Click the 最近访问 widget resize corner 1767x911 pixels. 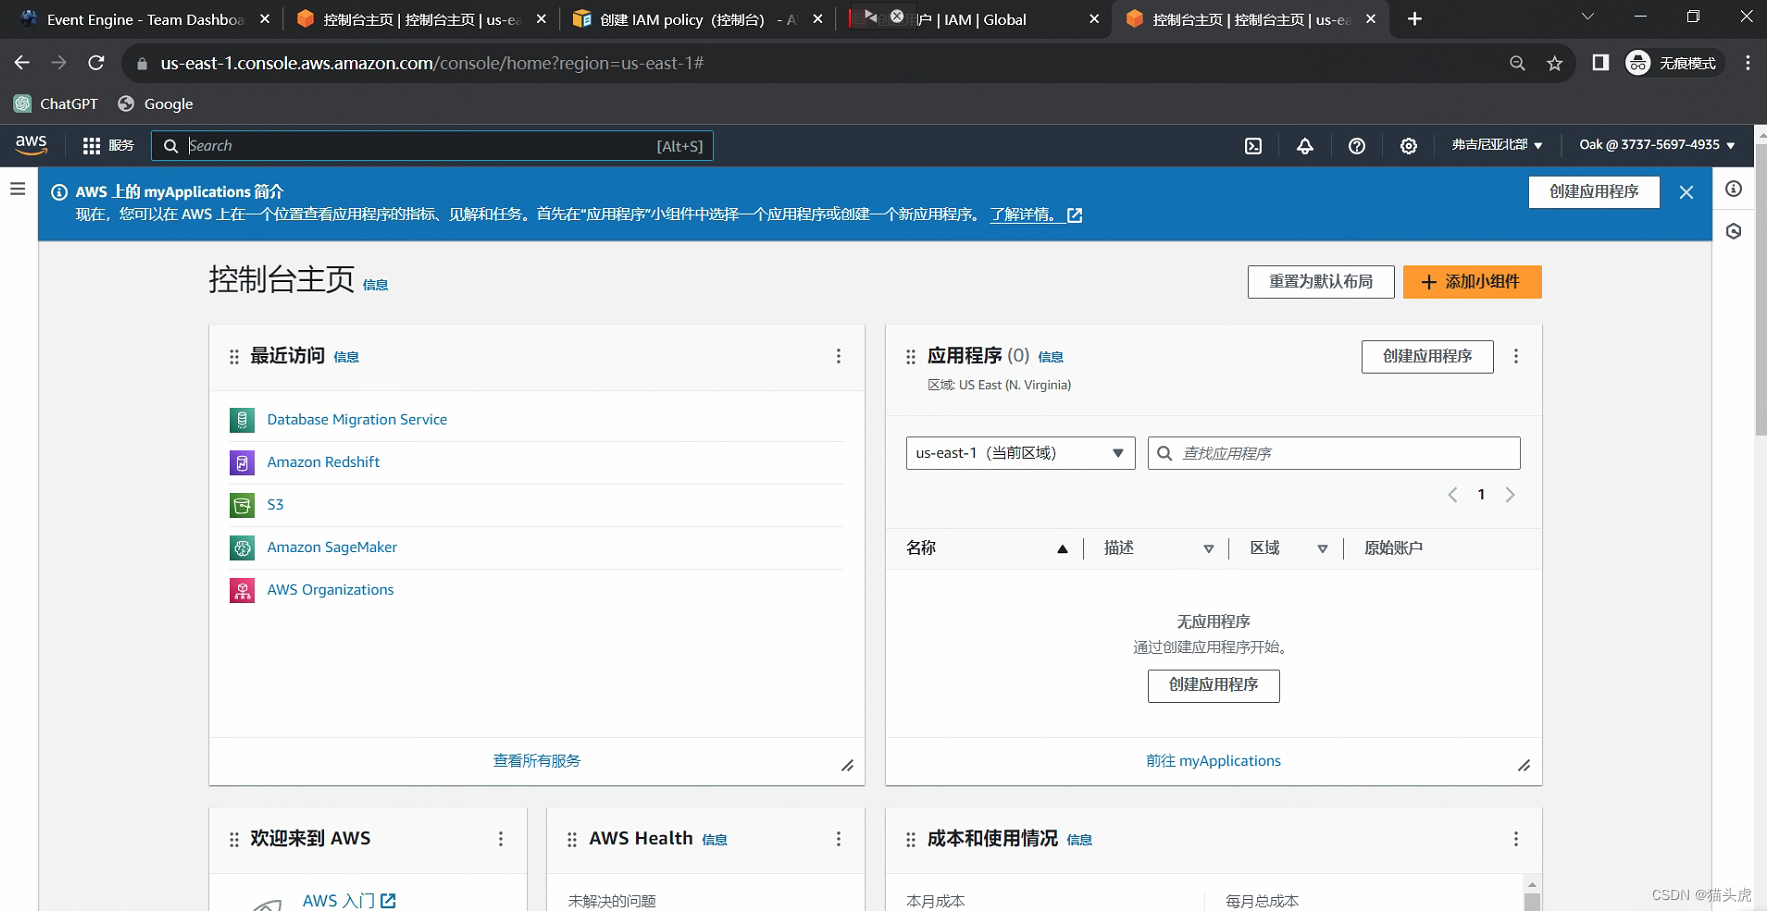(847, 765)
